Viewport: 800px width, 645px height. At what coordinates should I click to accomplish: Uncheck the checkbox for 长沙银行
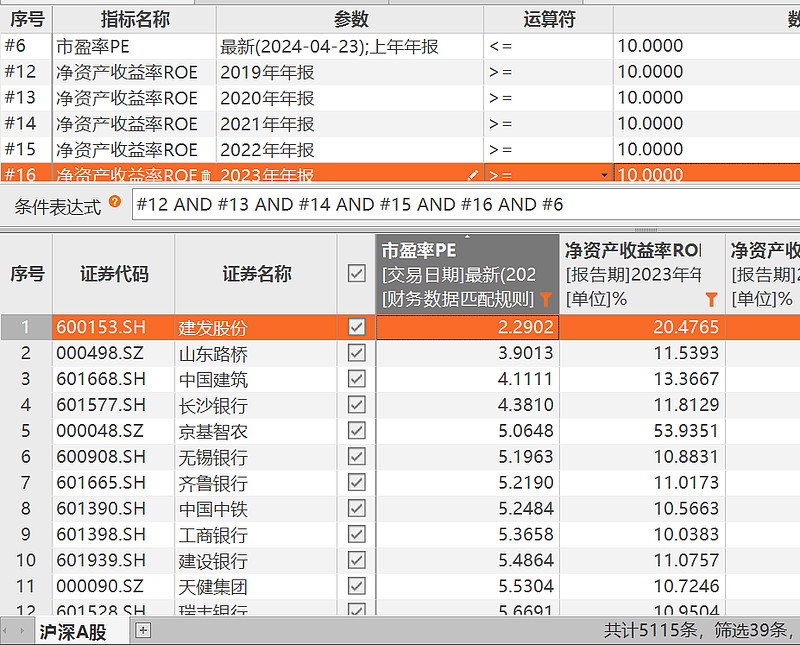point(357,405)
